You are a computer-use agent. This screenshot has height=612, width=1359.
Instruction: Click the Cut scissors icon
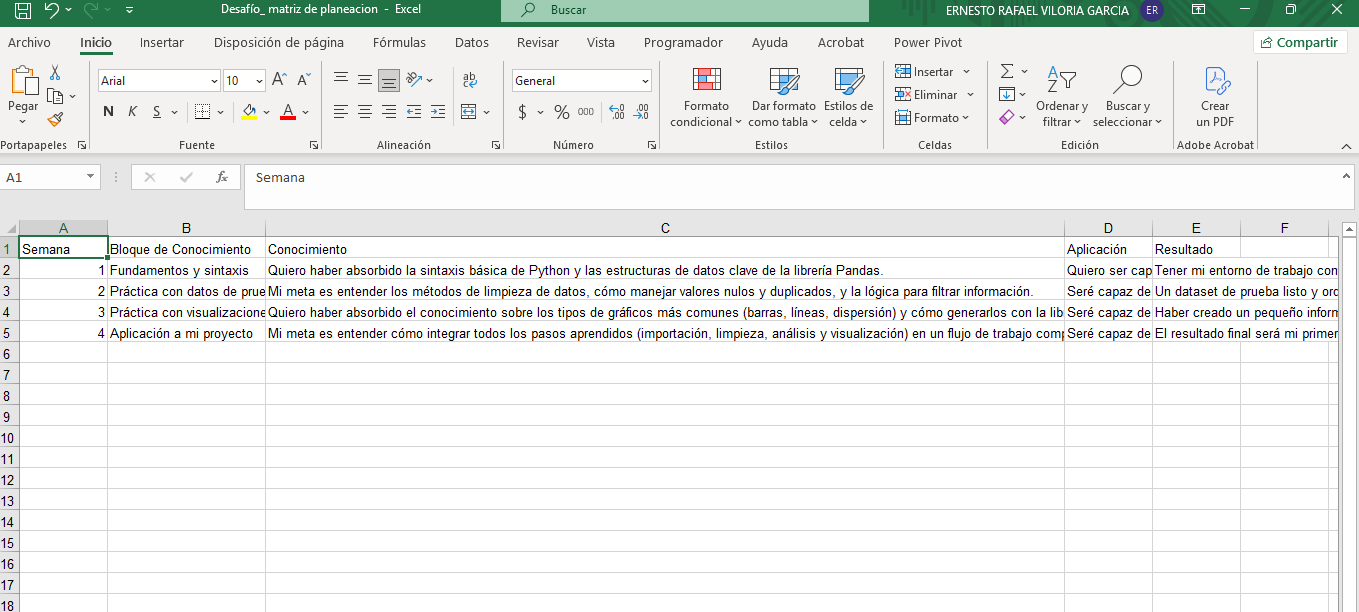(x=55, y=73)
